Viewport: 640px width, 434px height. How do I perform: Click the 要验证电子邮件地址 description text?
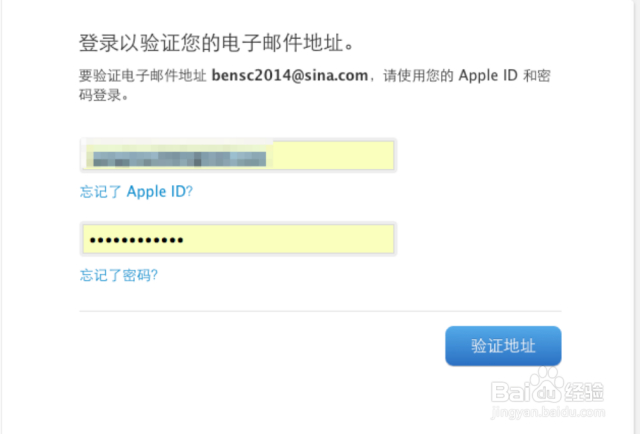pyautogui.click(x=143, y=76)
